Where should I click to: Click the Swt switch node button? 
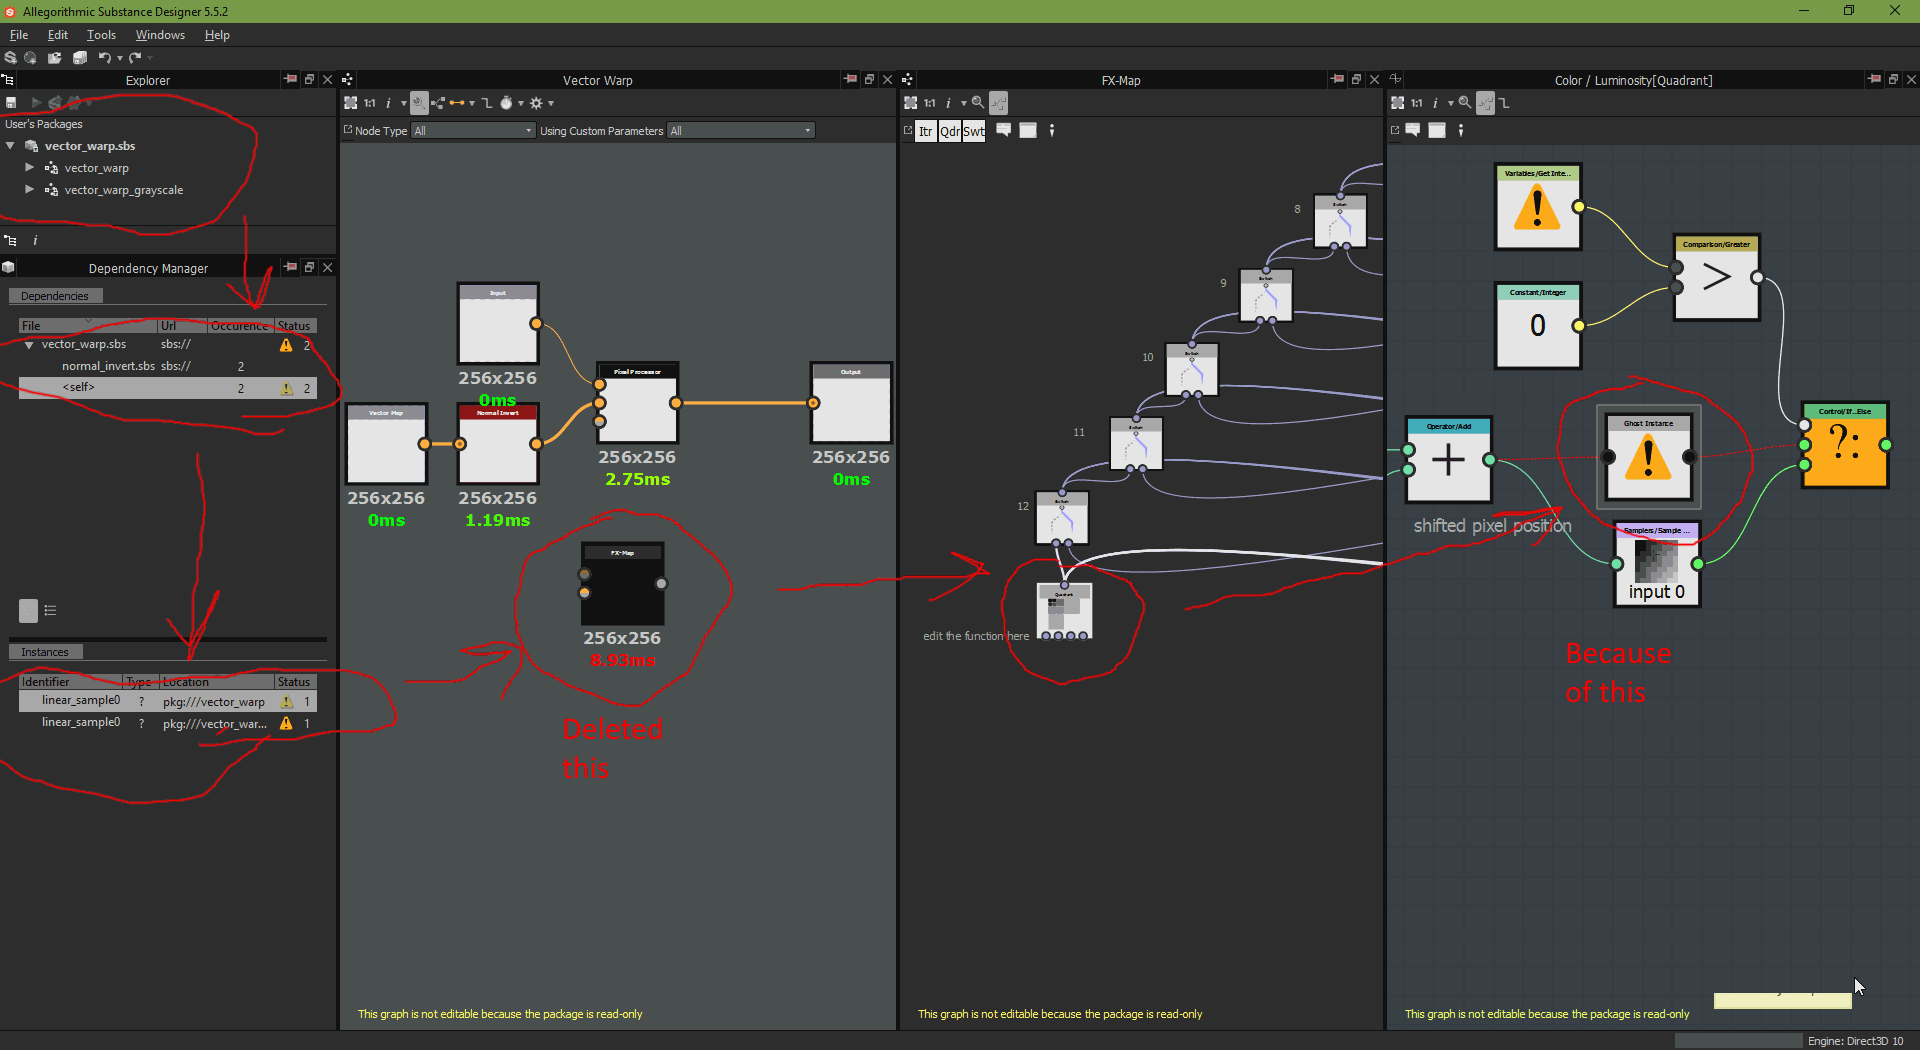[x=974, y=131]
